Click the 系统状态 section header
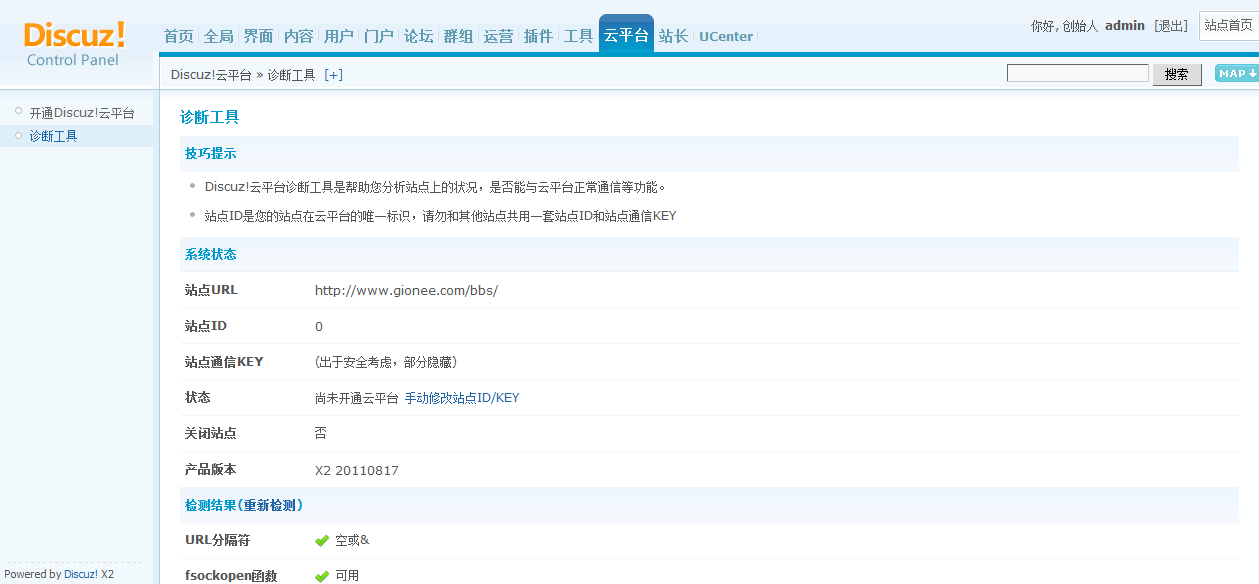1259x584 pixels. [211, 254]
